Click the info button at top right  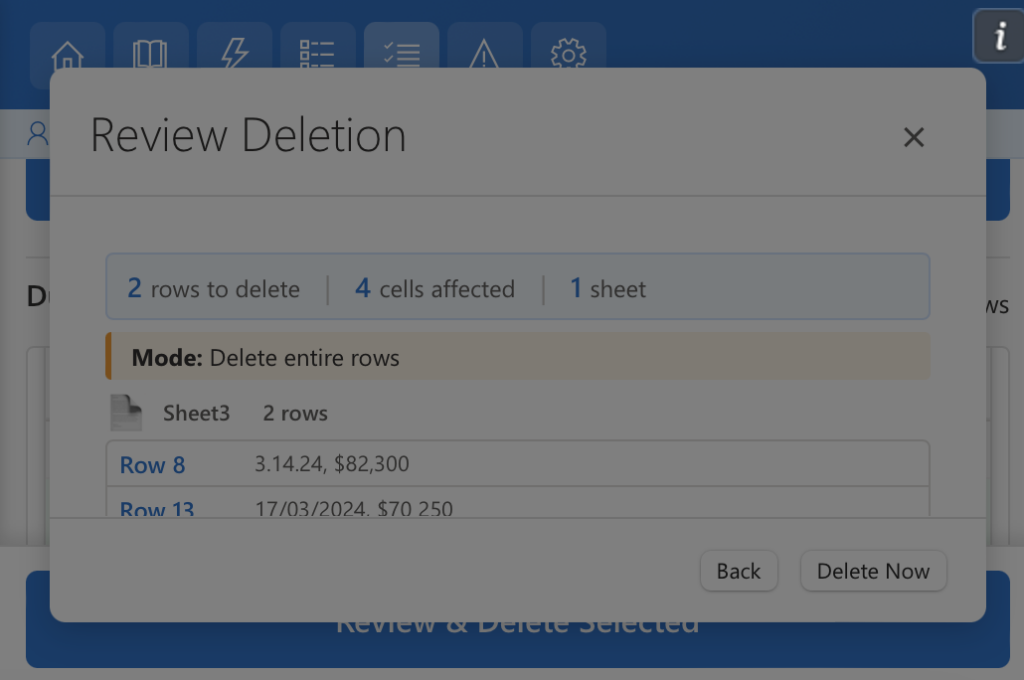click(998, 37)
